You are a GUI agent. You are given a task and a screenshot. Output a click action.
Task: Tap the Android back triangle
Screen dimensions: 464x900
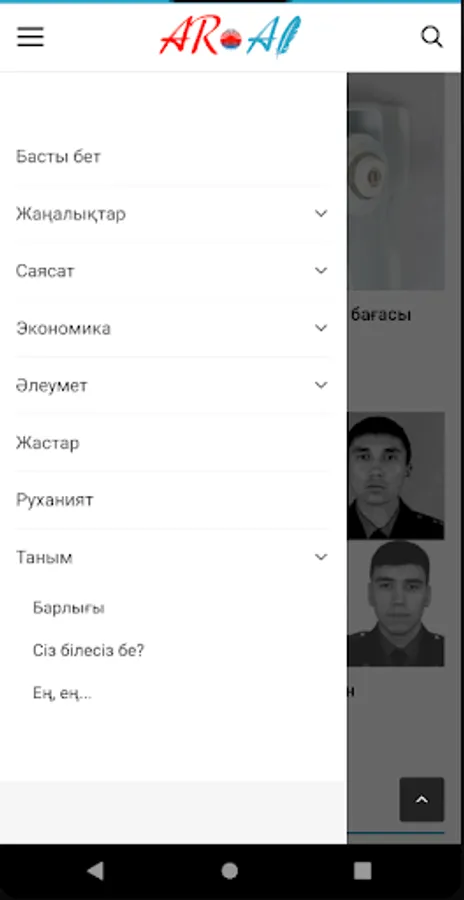(x=95, y=871)
